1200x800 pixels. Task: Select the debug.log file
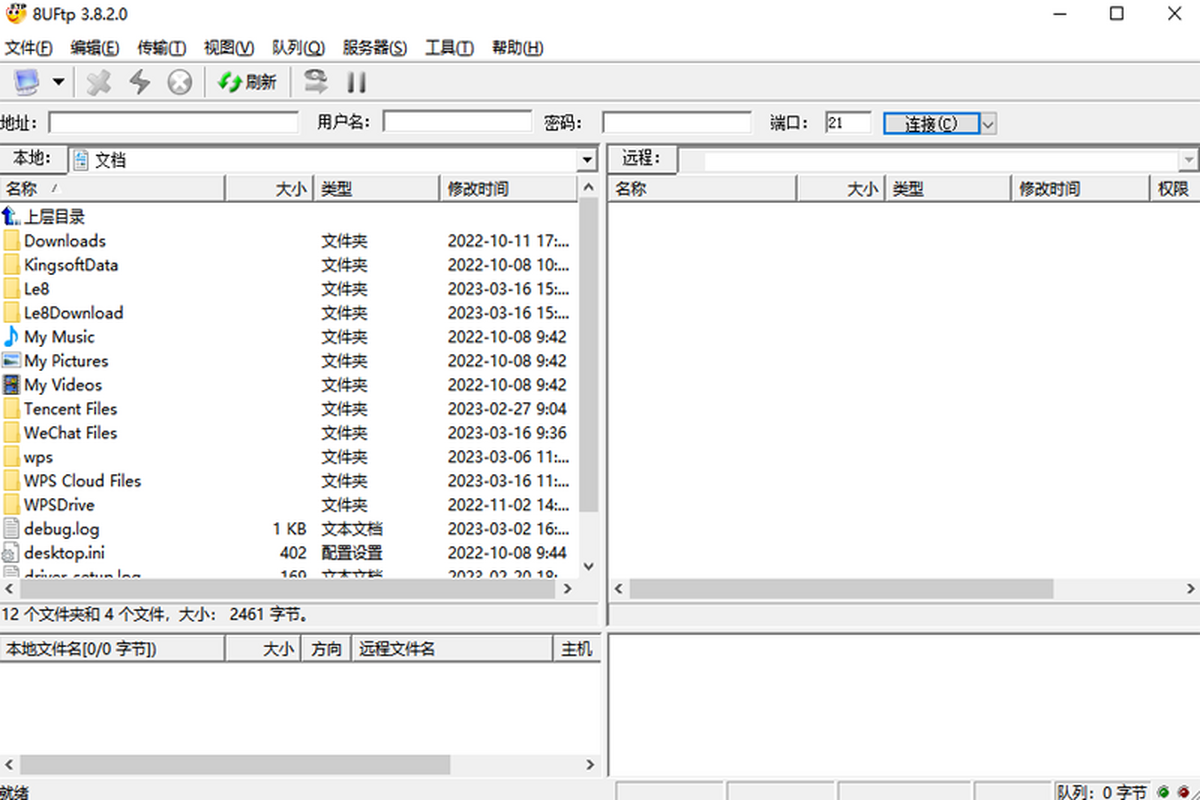pos(61,529)
